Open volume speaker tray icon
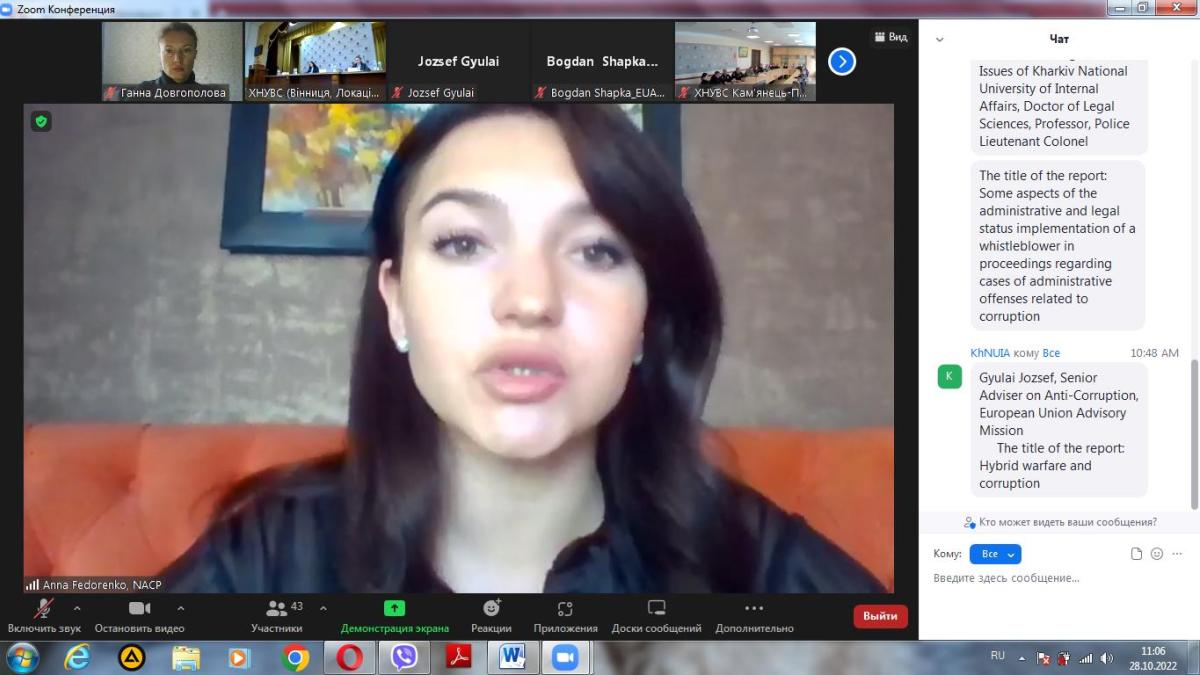The width and height of the screenshot is (1200, 675). click(1107, 658)
